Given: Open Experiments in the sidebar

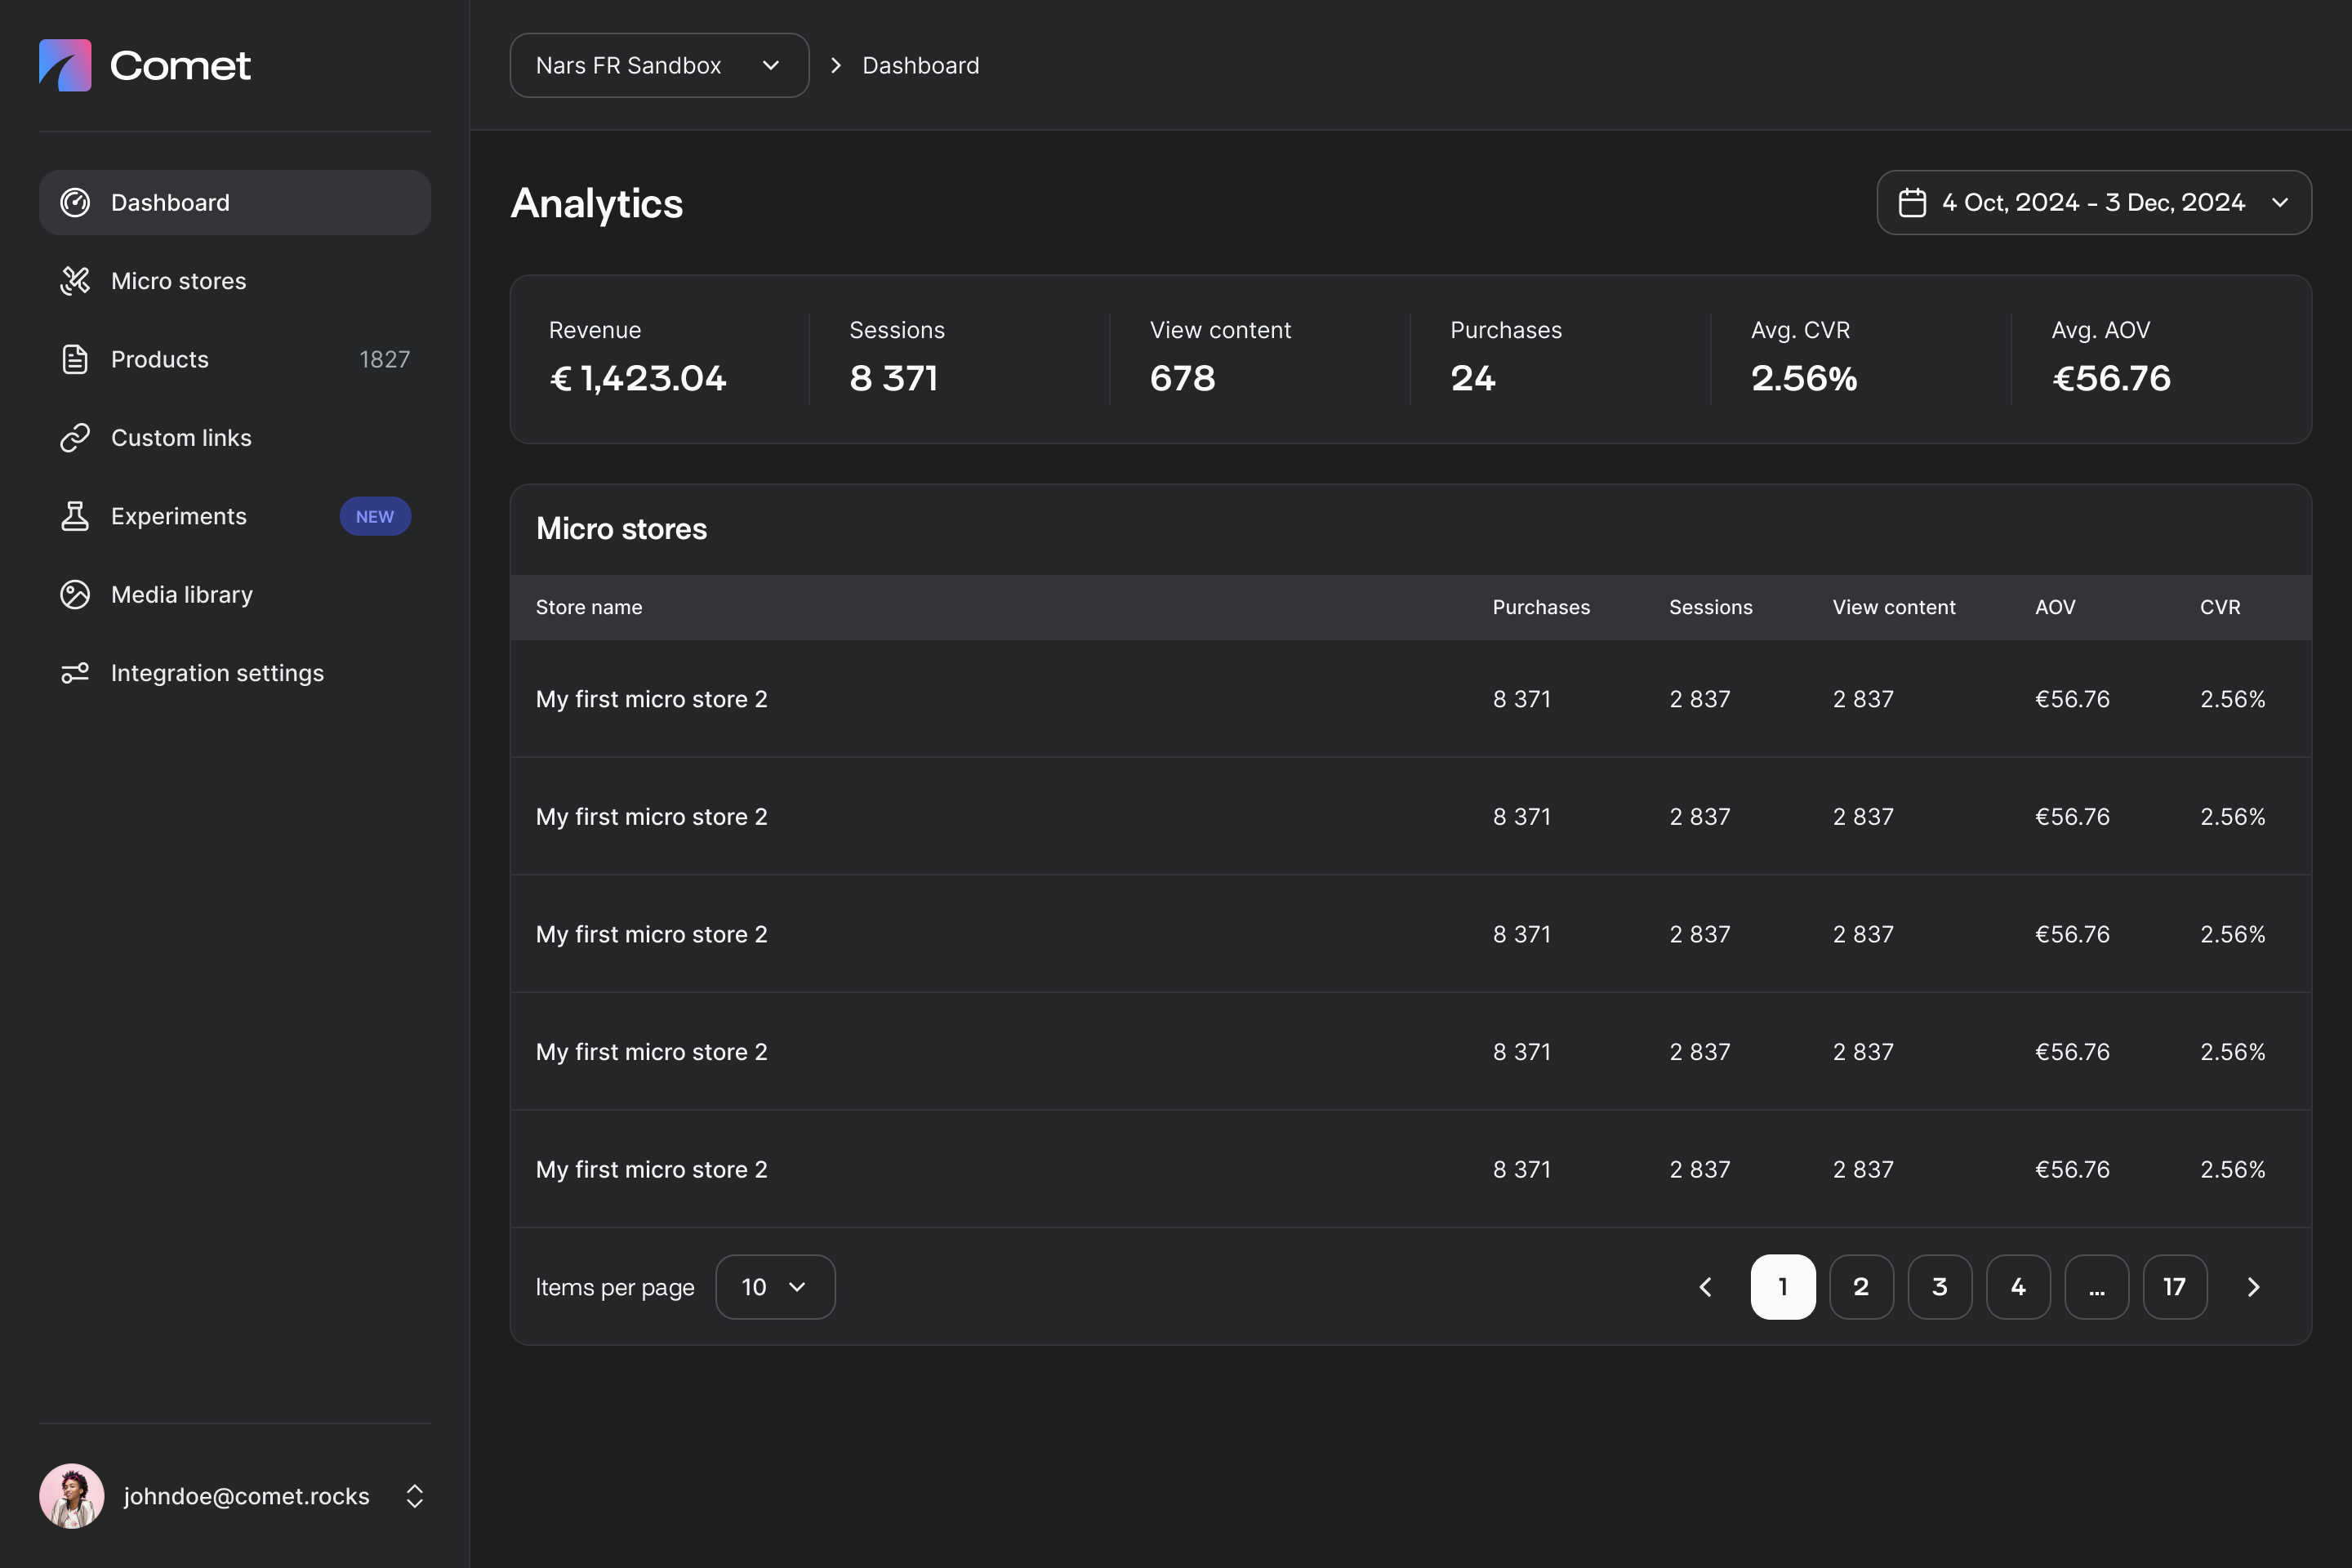Looking at the screenshot, I should click(x=235, y=516).
